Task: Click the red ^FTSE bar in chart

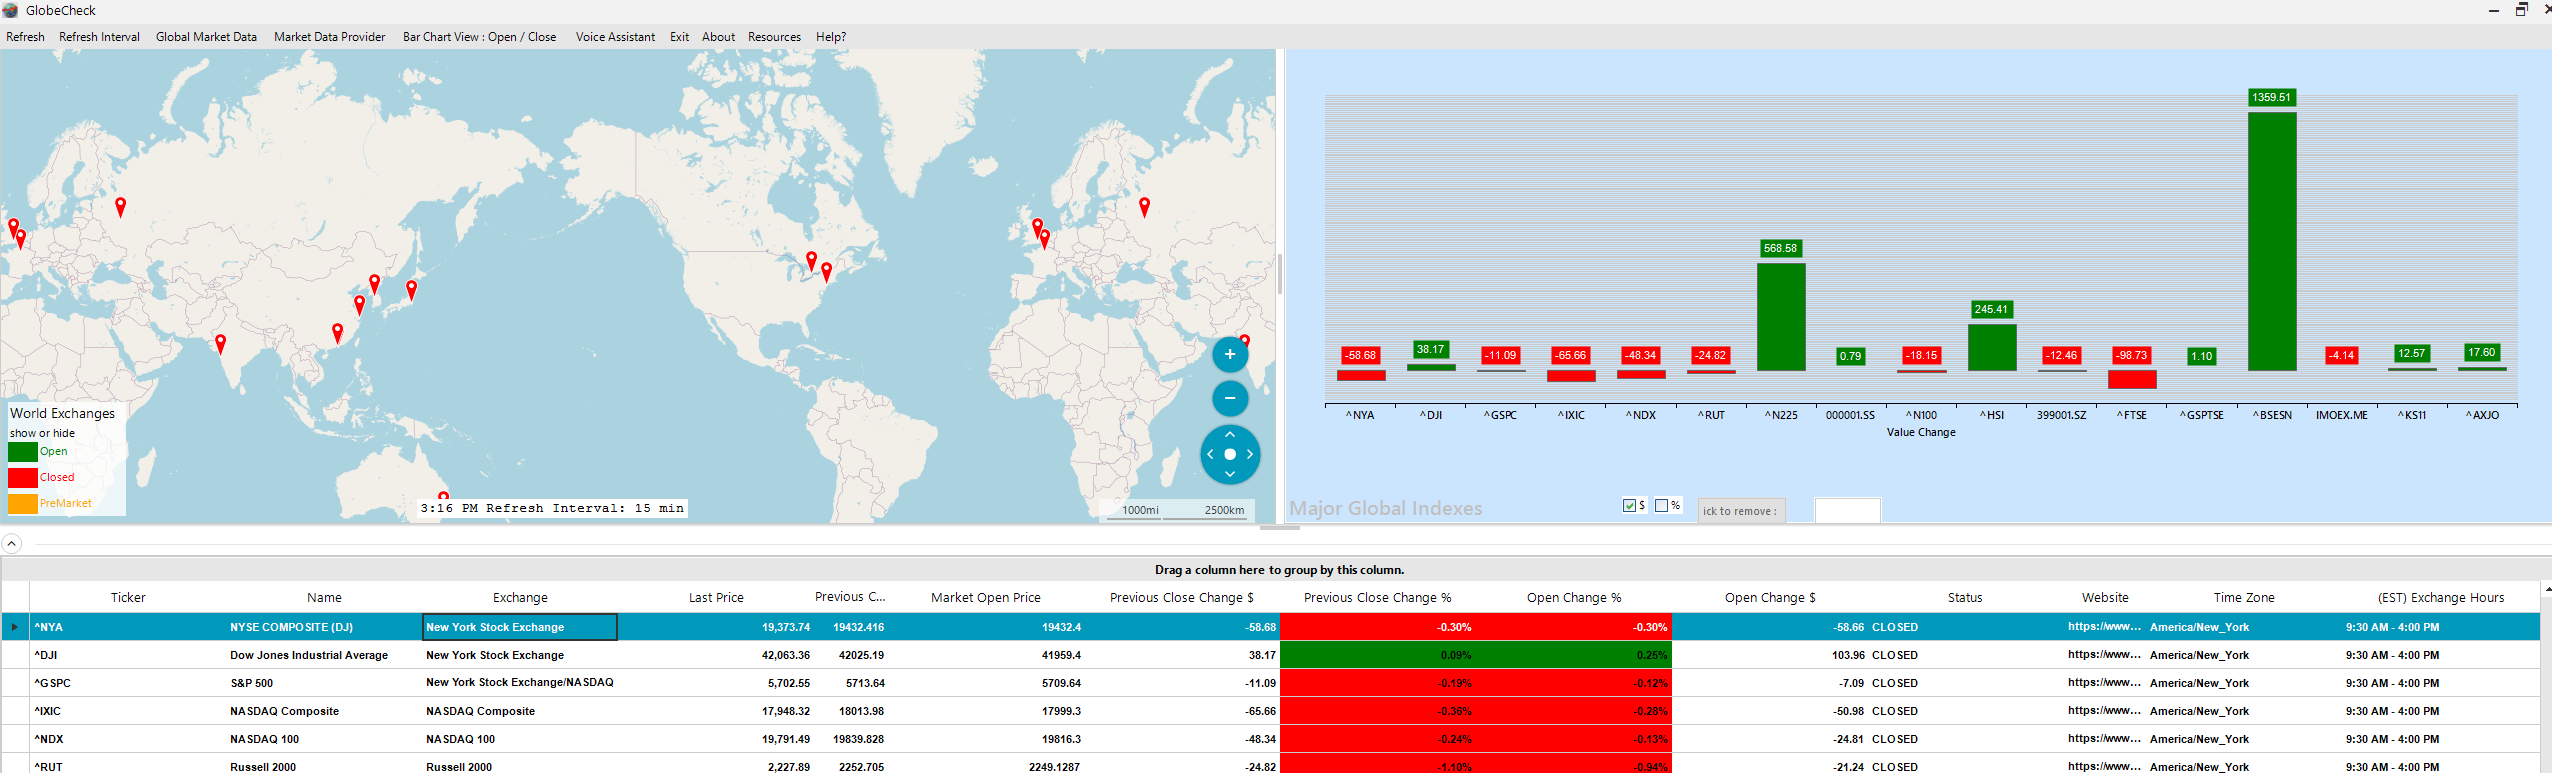Action: 2132,380
